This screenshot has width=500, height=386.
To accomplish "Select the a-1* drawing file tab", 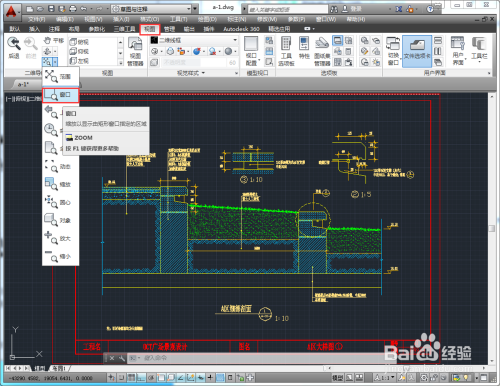I will click(x=23, y=85).
